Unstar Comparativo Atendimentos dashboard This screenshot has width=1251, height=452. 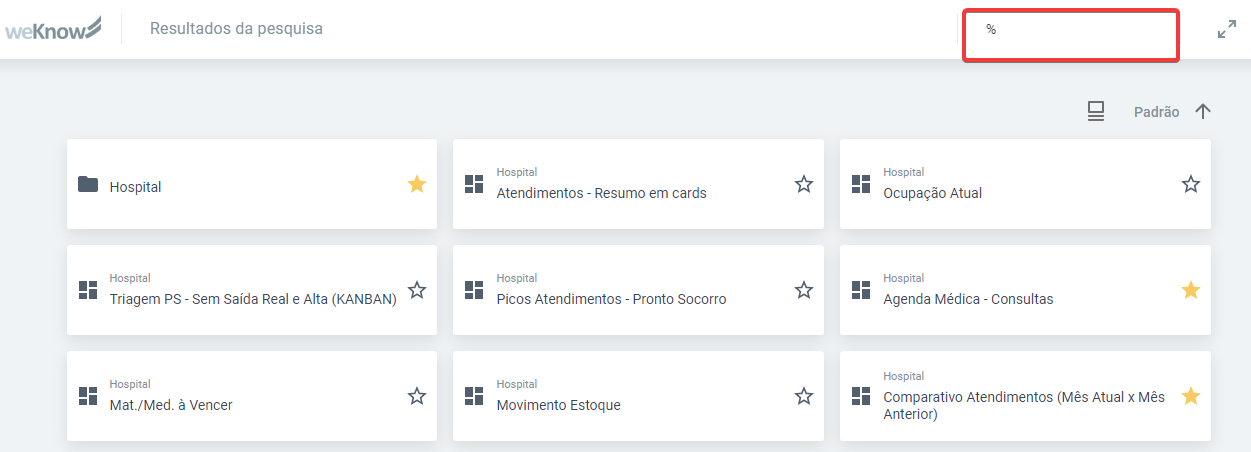[1190, 396]
